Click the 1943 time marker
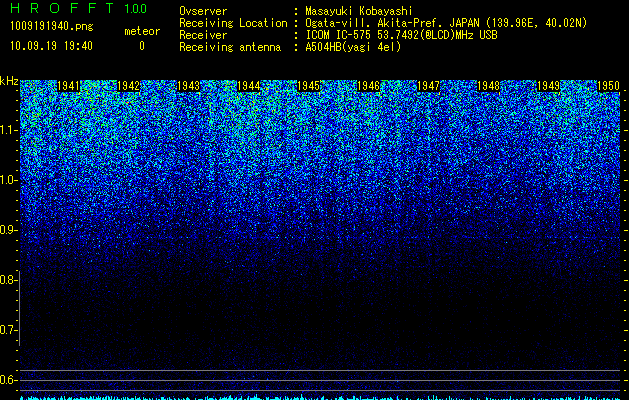The image size is (629, 400). click(x=189, y=86)
